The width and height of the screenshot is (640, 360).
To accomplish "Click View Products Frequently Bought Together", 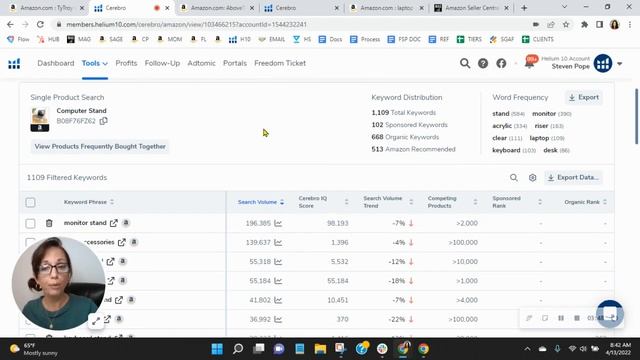I will click(x=100, y=147).
